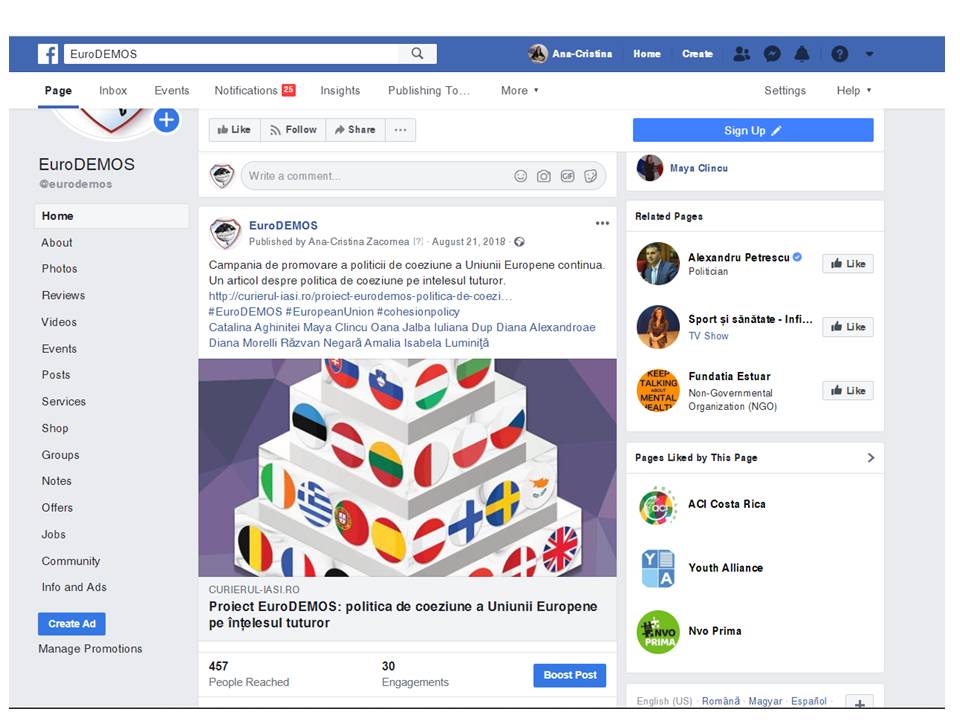Open Videos in the left sidebar
The height and width of the screenshot is (720, 960).
59,322
